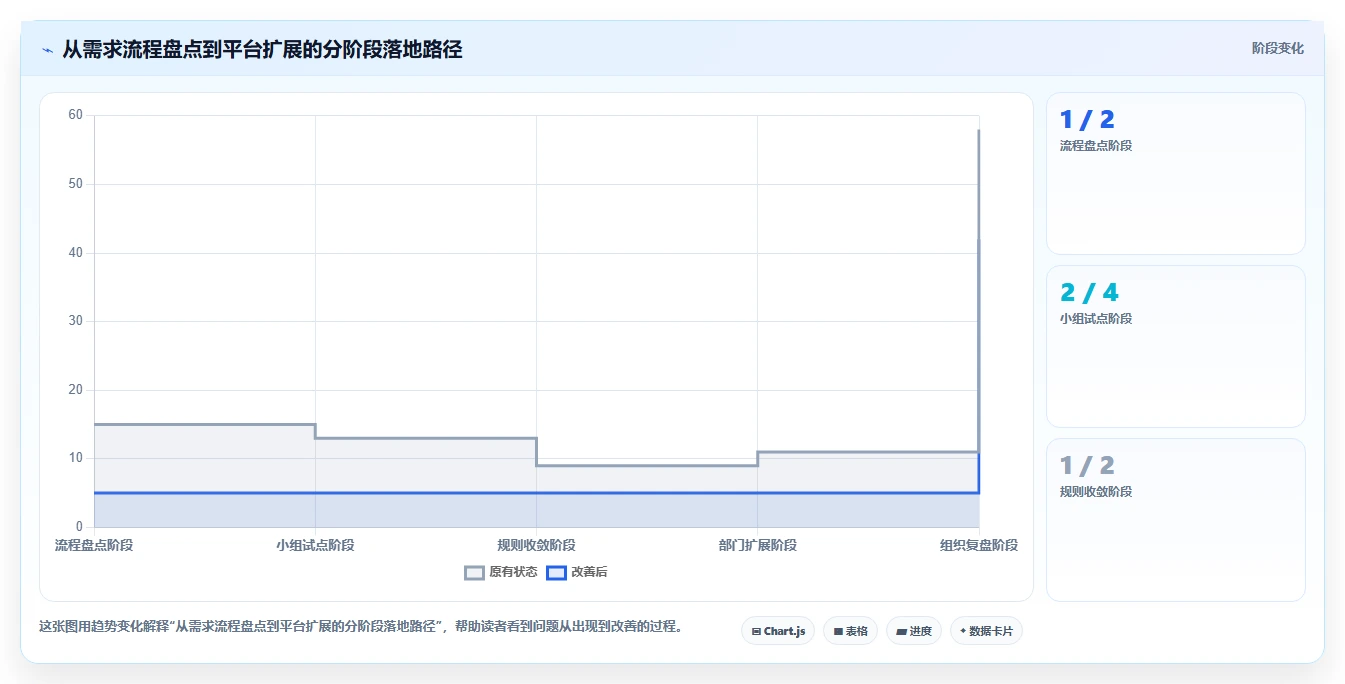Click the y-axis value 10
Viewport: 1345px width, 684px height.
tap(75, 458)
